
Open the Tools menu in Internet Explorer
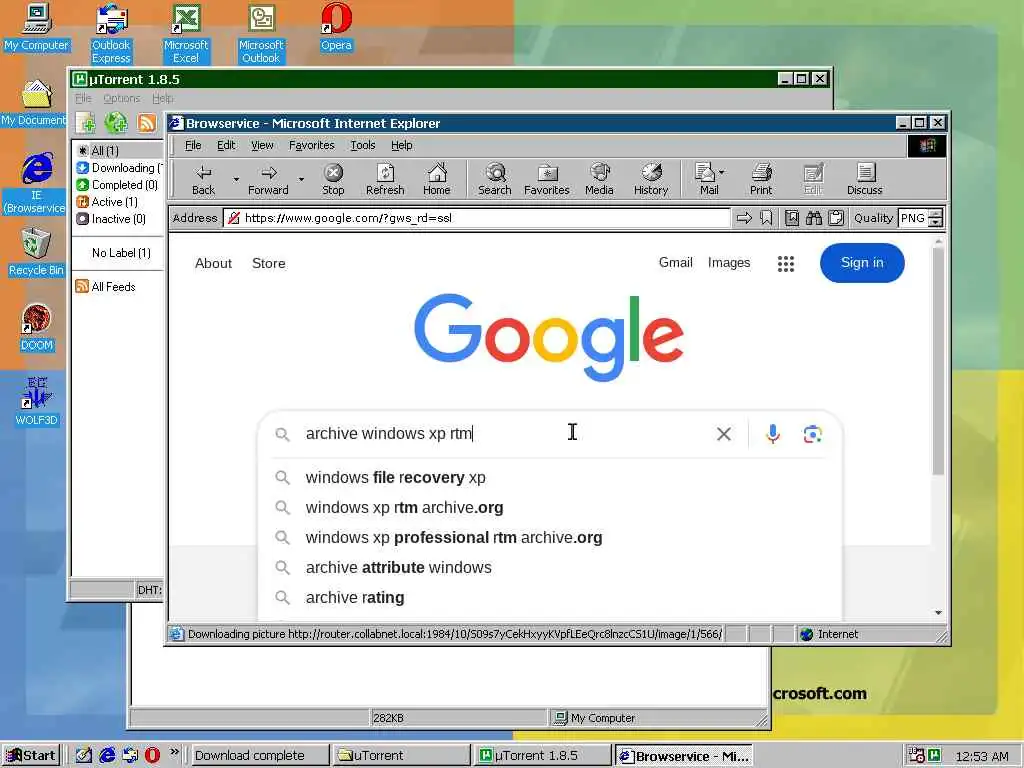pyautogui.click(x=362, y=145)
